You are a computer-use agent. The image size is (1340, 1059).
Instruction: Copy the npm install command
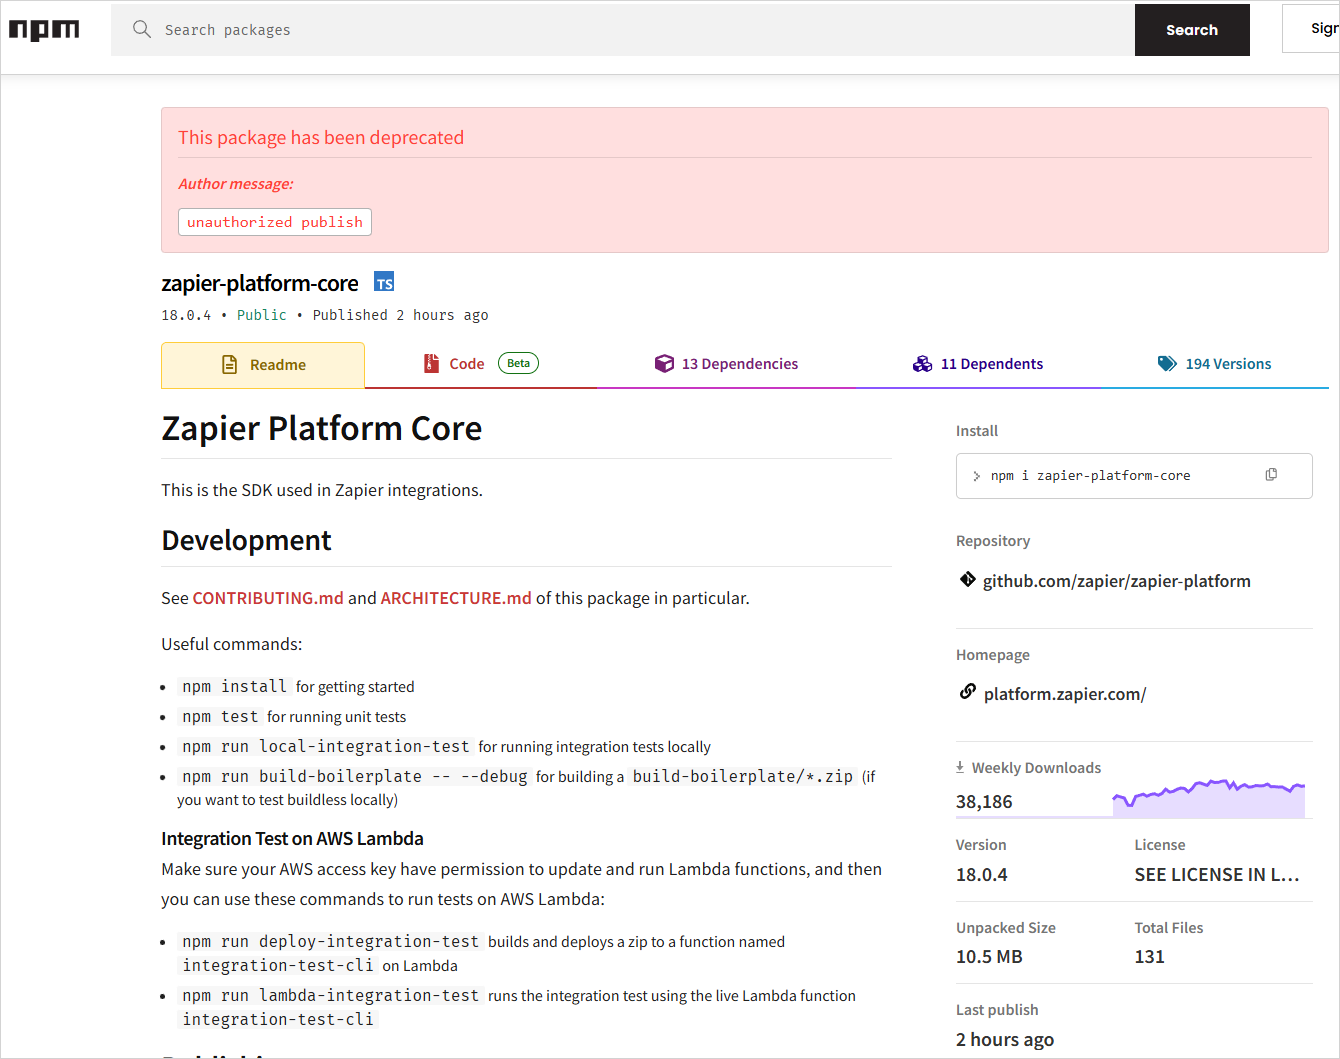[1271, 474]
